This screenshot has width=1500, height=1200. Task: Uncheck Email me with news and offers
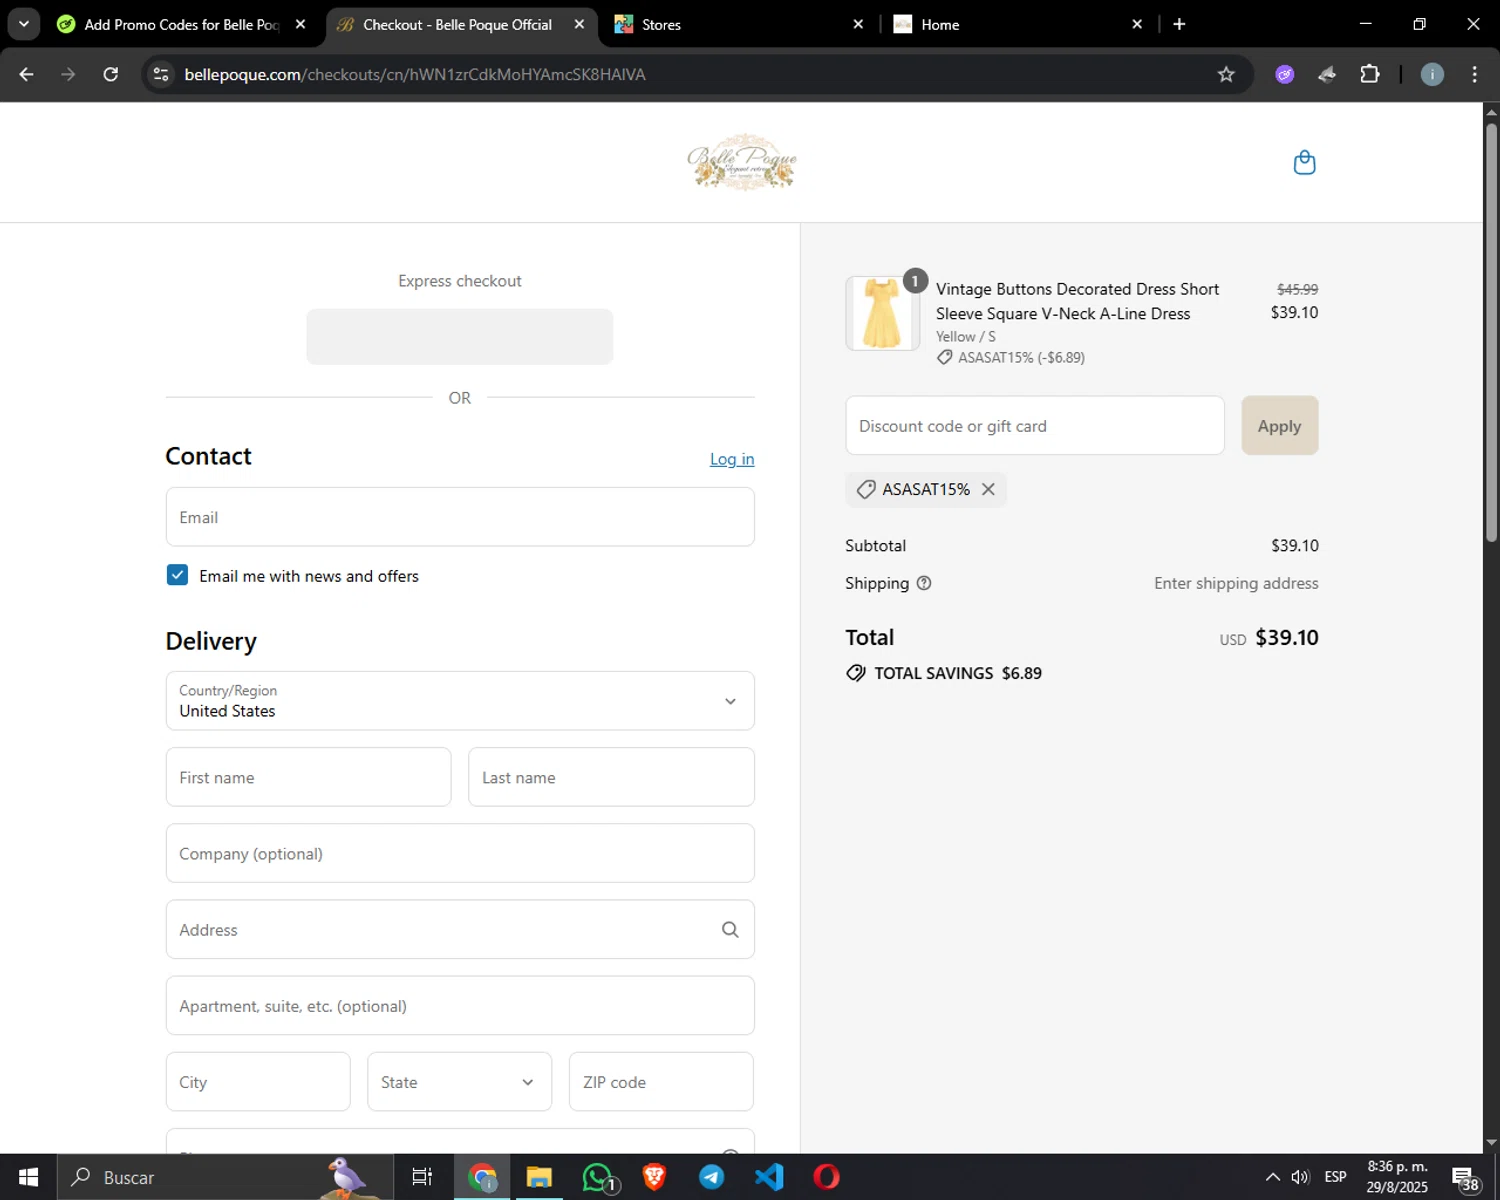[177, 575]
